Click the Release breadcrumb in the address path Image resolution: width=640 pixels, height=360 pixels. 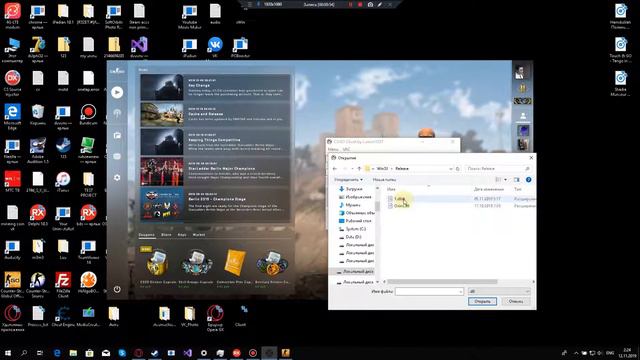[x=402, y=169]
